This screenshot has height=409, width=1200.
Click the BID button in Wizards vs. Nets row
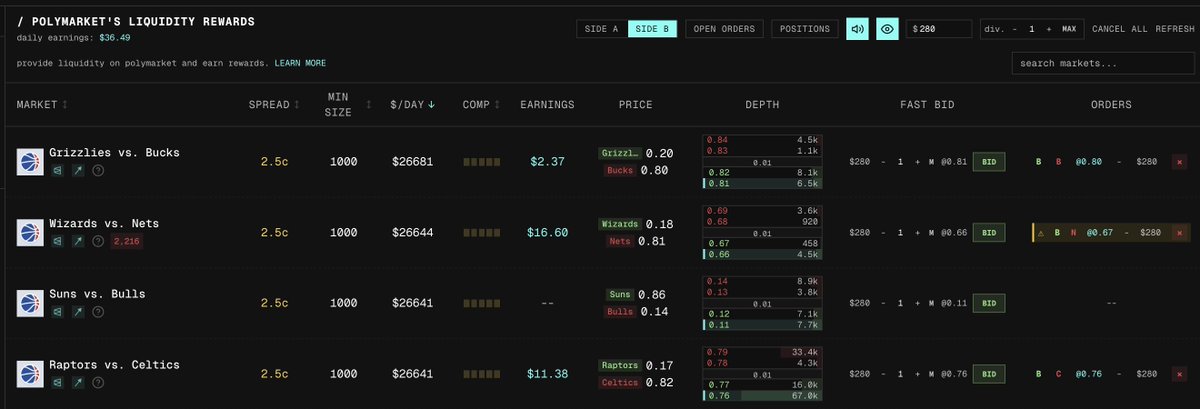989,232
